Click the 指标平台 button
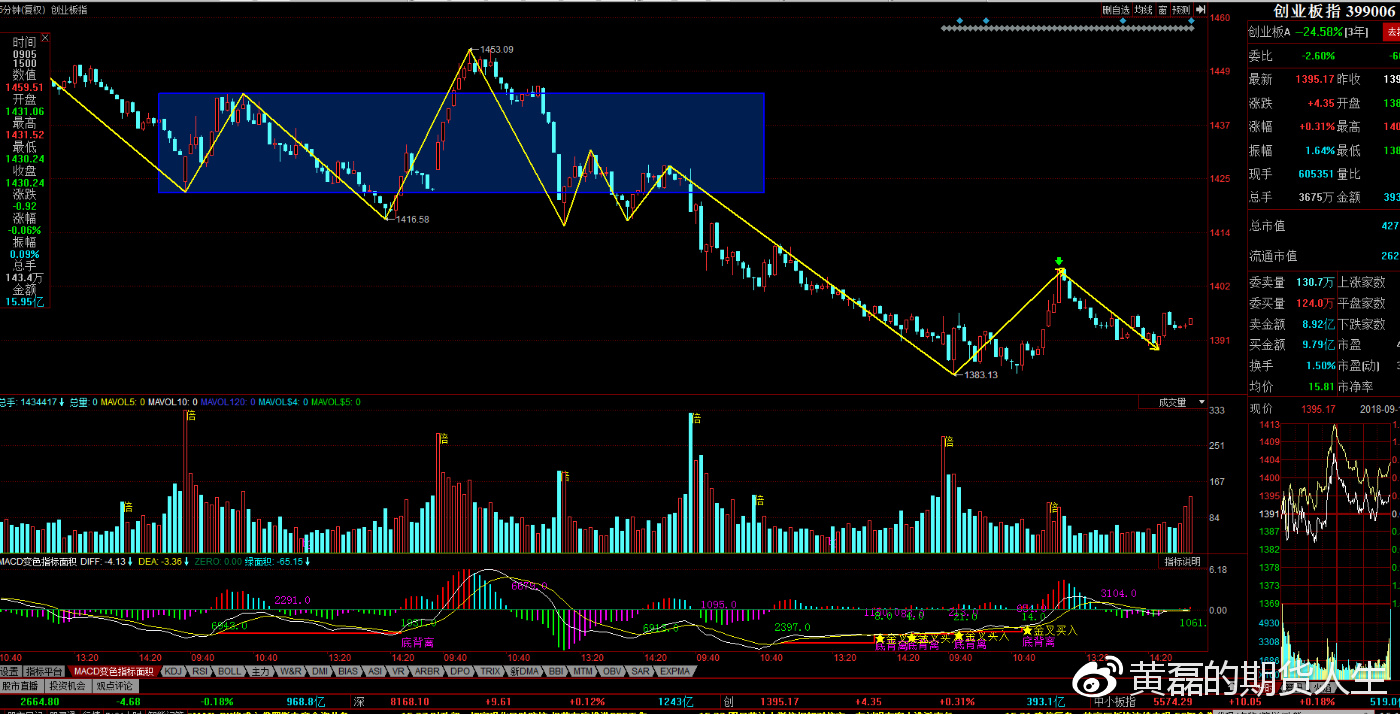The height and width of the screenshot is (714, 1400). pyautogui.click(x=44, y=671)
